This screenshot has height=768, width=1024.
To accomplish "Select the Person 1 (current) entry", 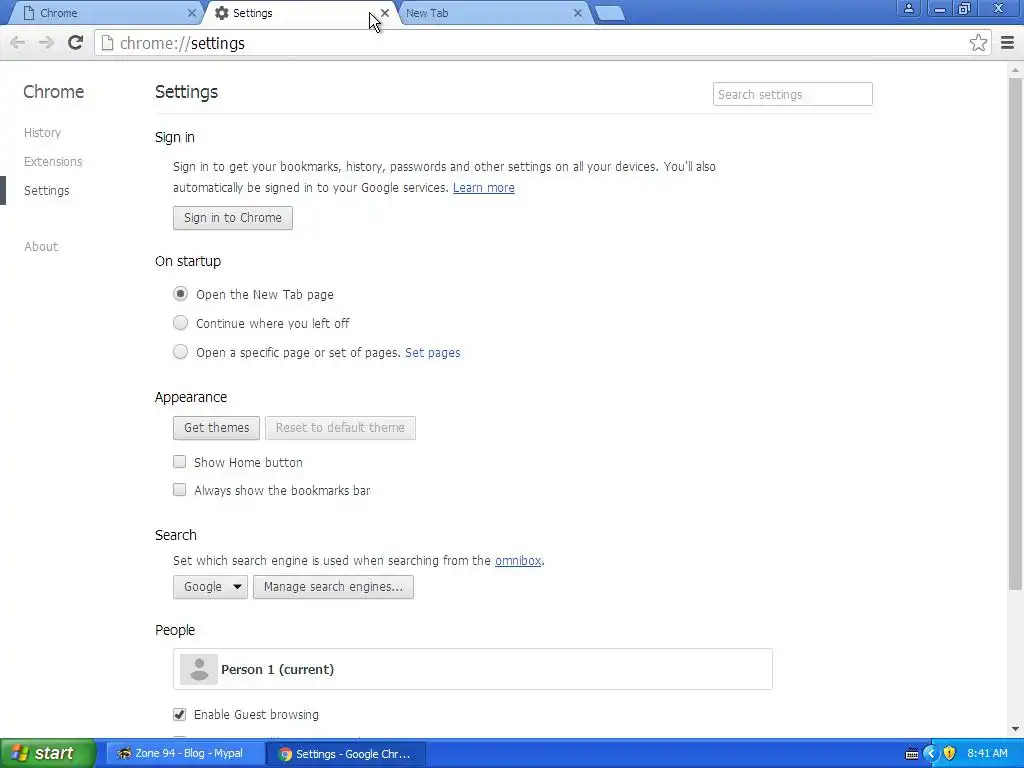I will pyautogui.click(x=473, y=669).
